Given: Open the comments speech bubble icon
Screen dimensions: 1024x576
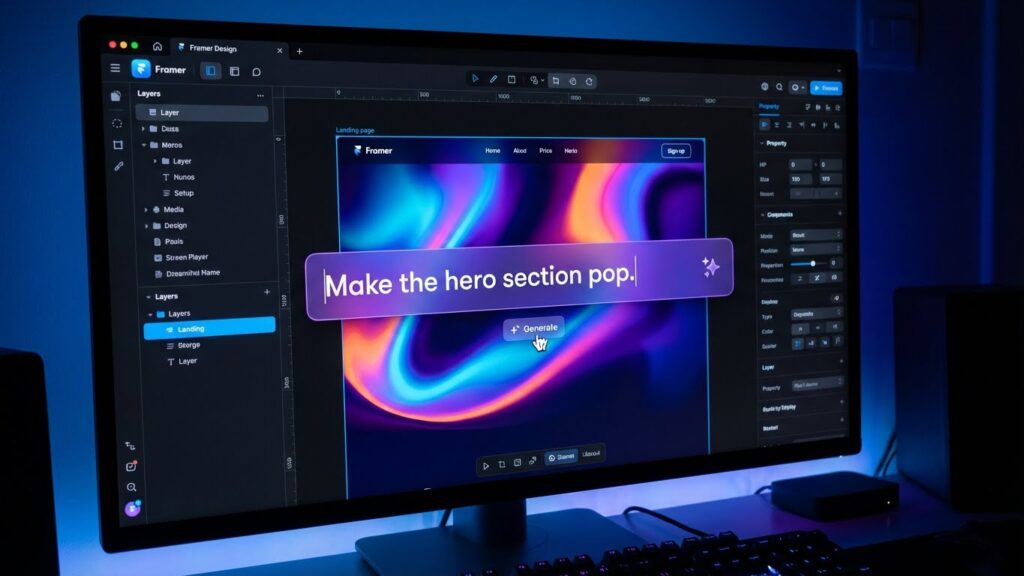Looking at the screenshot, I should coord(257,72).
